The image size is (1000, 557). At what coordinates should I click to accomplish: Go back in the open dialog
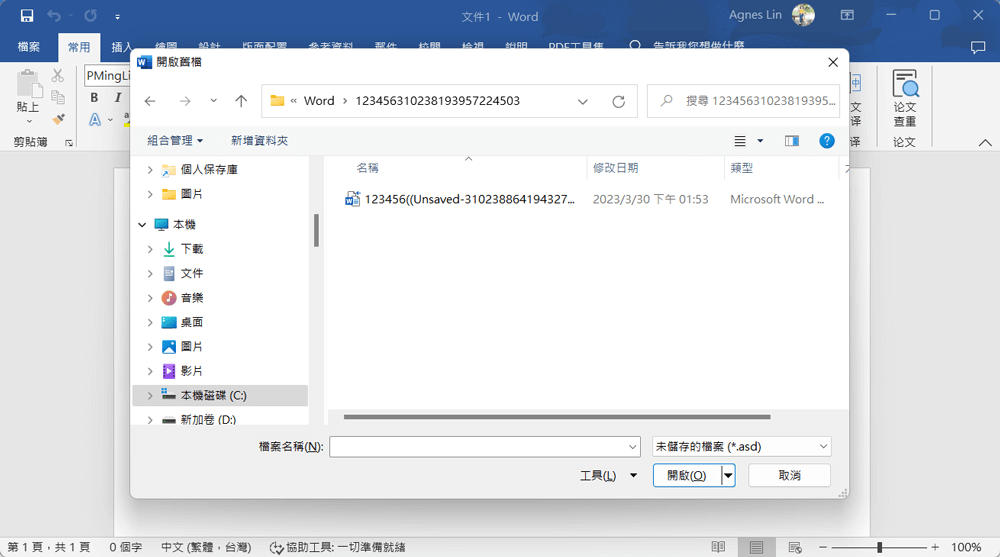coord(150,101)
